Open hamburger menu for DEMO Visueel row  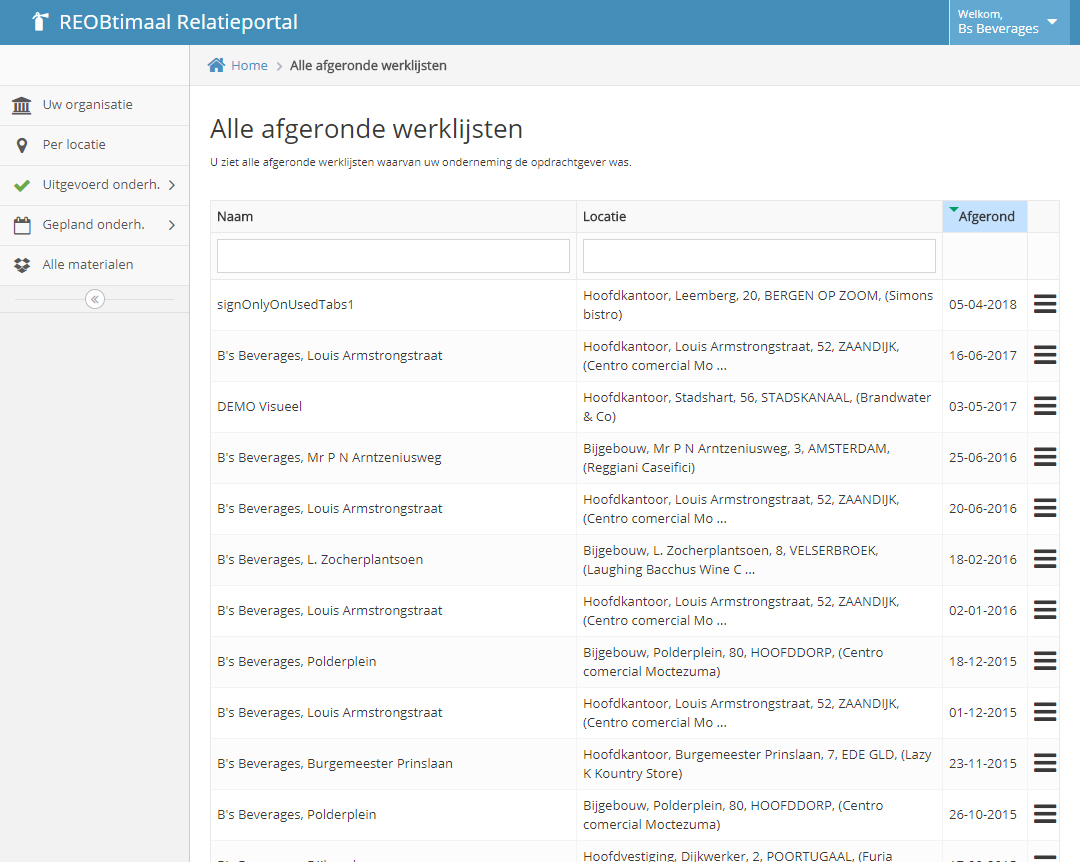(1044, 406)
